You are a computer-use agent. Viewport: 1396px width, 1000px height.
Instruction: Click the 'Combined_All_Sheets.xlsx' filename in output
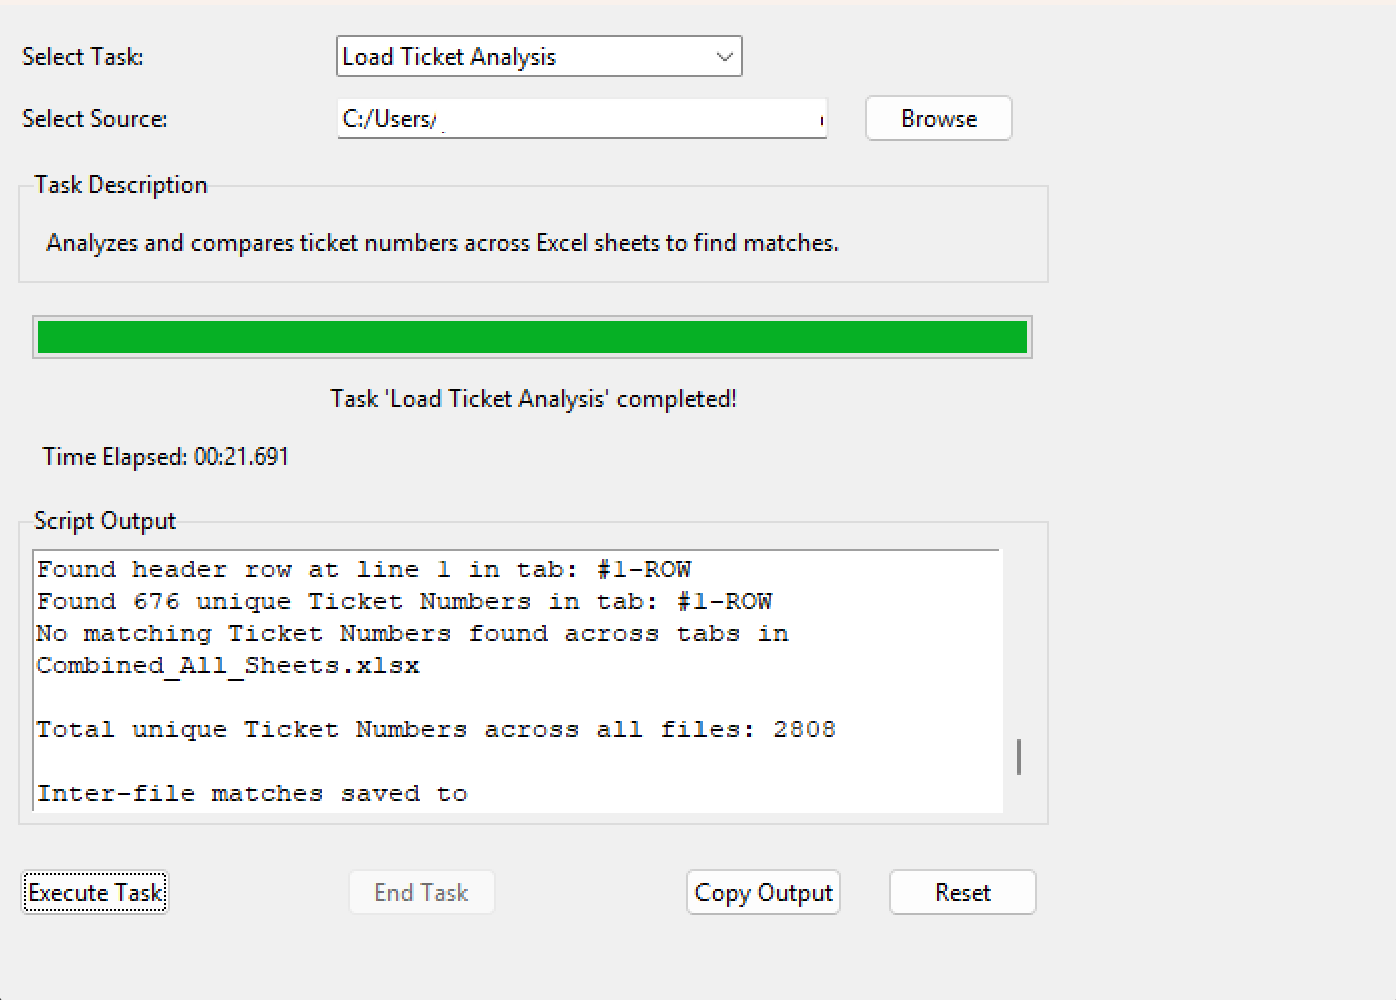click(227, 665)
